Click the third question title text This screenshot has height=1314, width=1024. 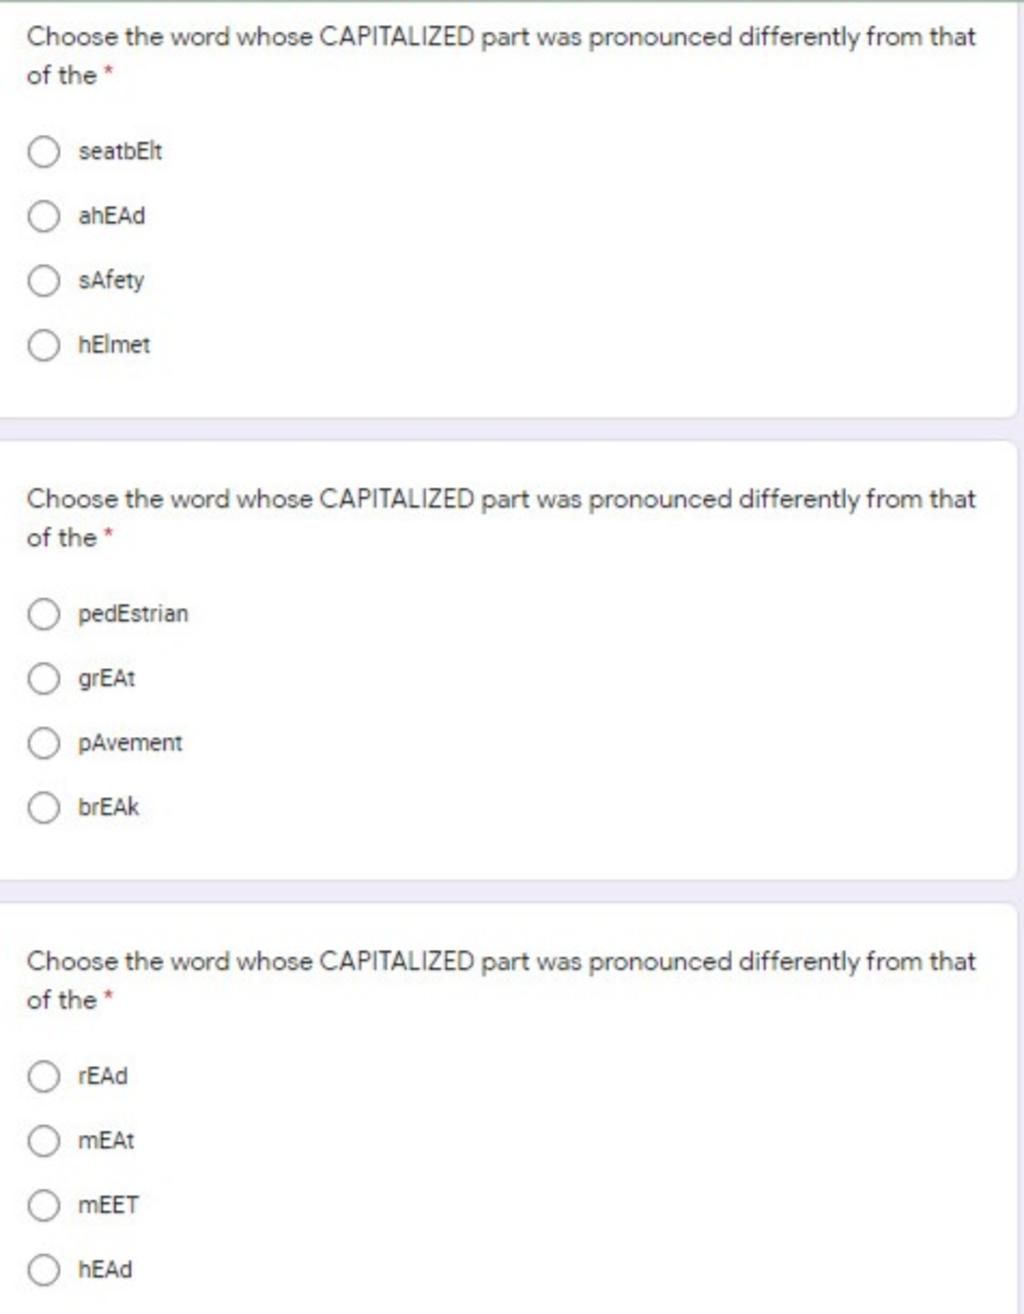pyautogui.click(x=501, y=980)
